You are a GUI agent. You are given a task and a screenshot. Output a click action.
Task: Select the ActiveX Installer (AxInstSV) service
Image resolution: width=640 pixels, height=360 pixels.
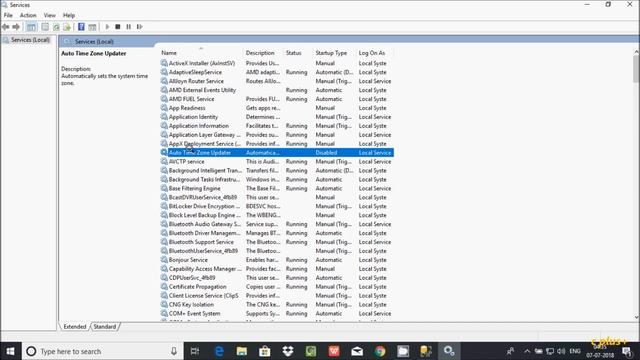[x=277, y=63]
